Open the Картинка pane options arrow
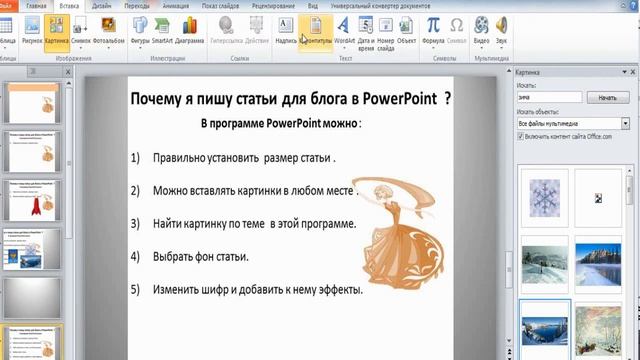This screenshot has height=360, width=640. point(624,72)
